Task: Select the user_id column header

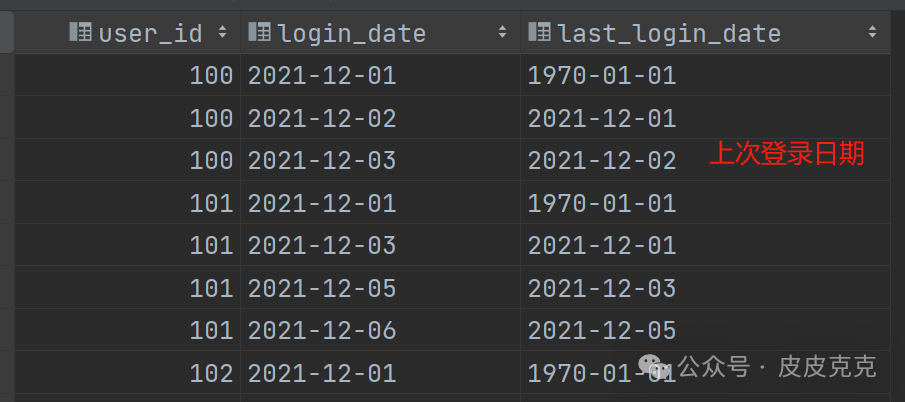Action: [128, 33]
